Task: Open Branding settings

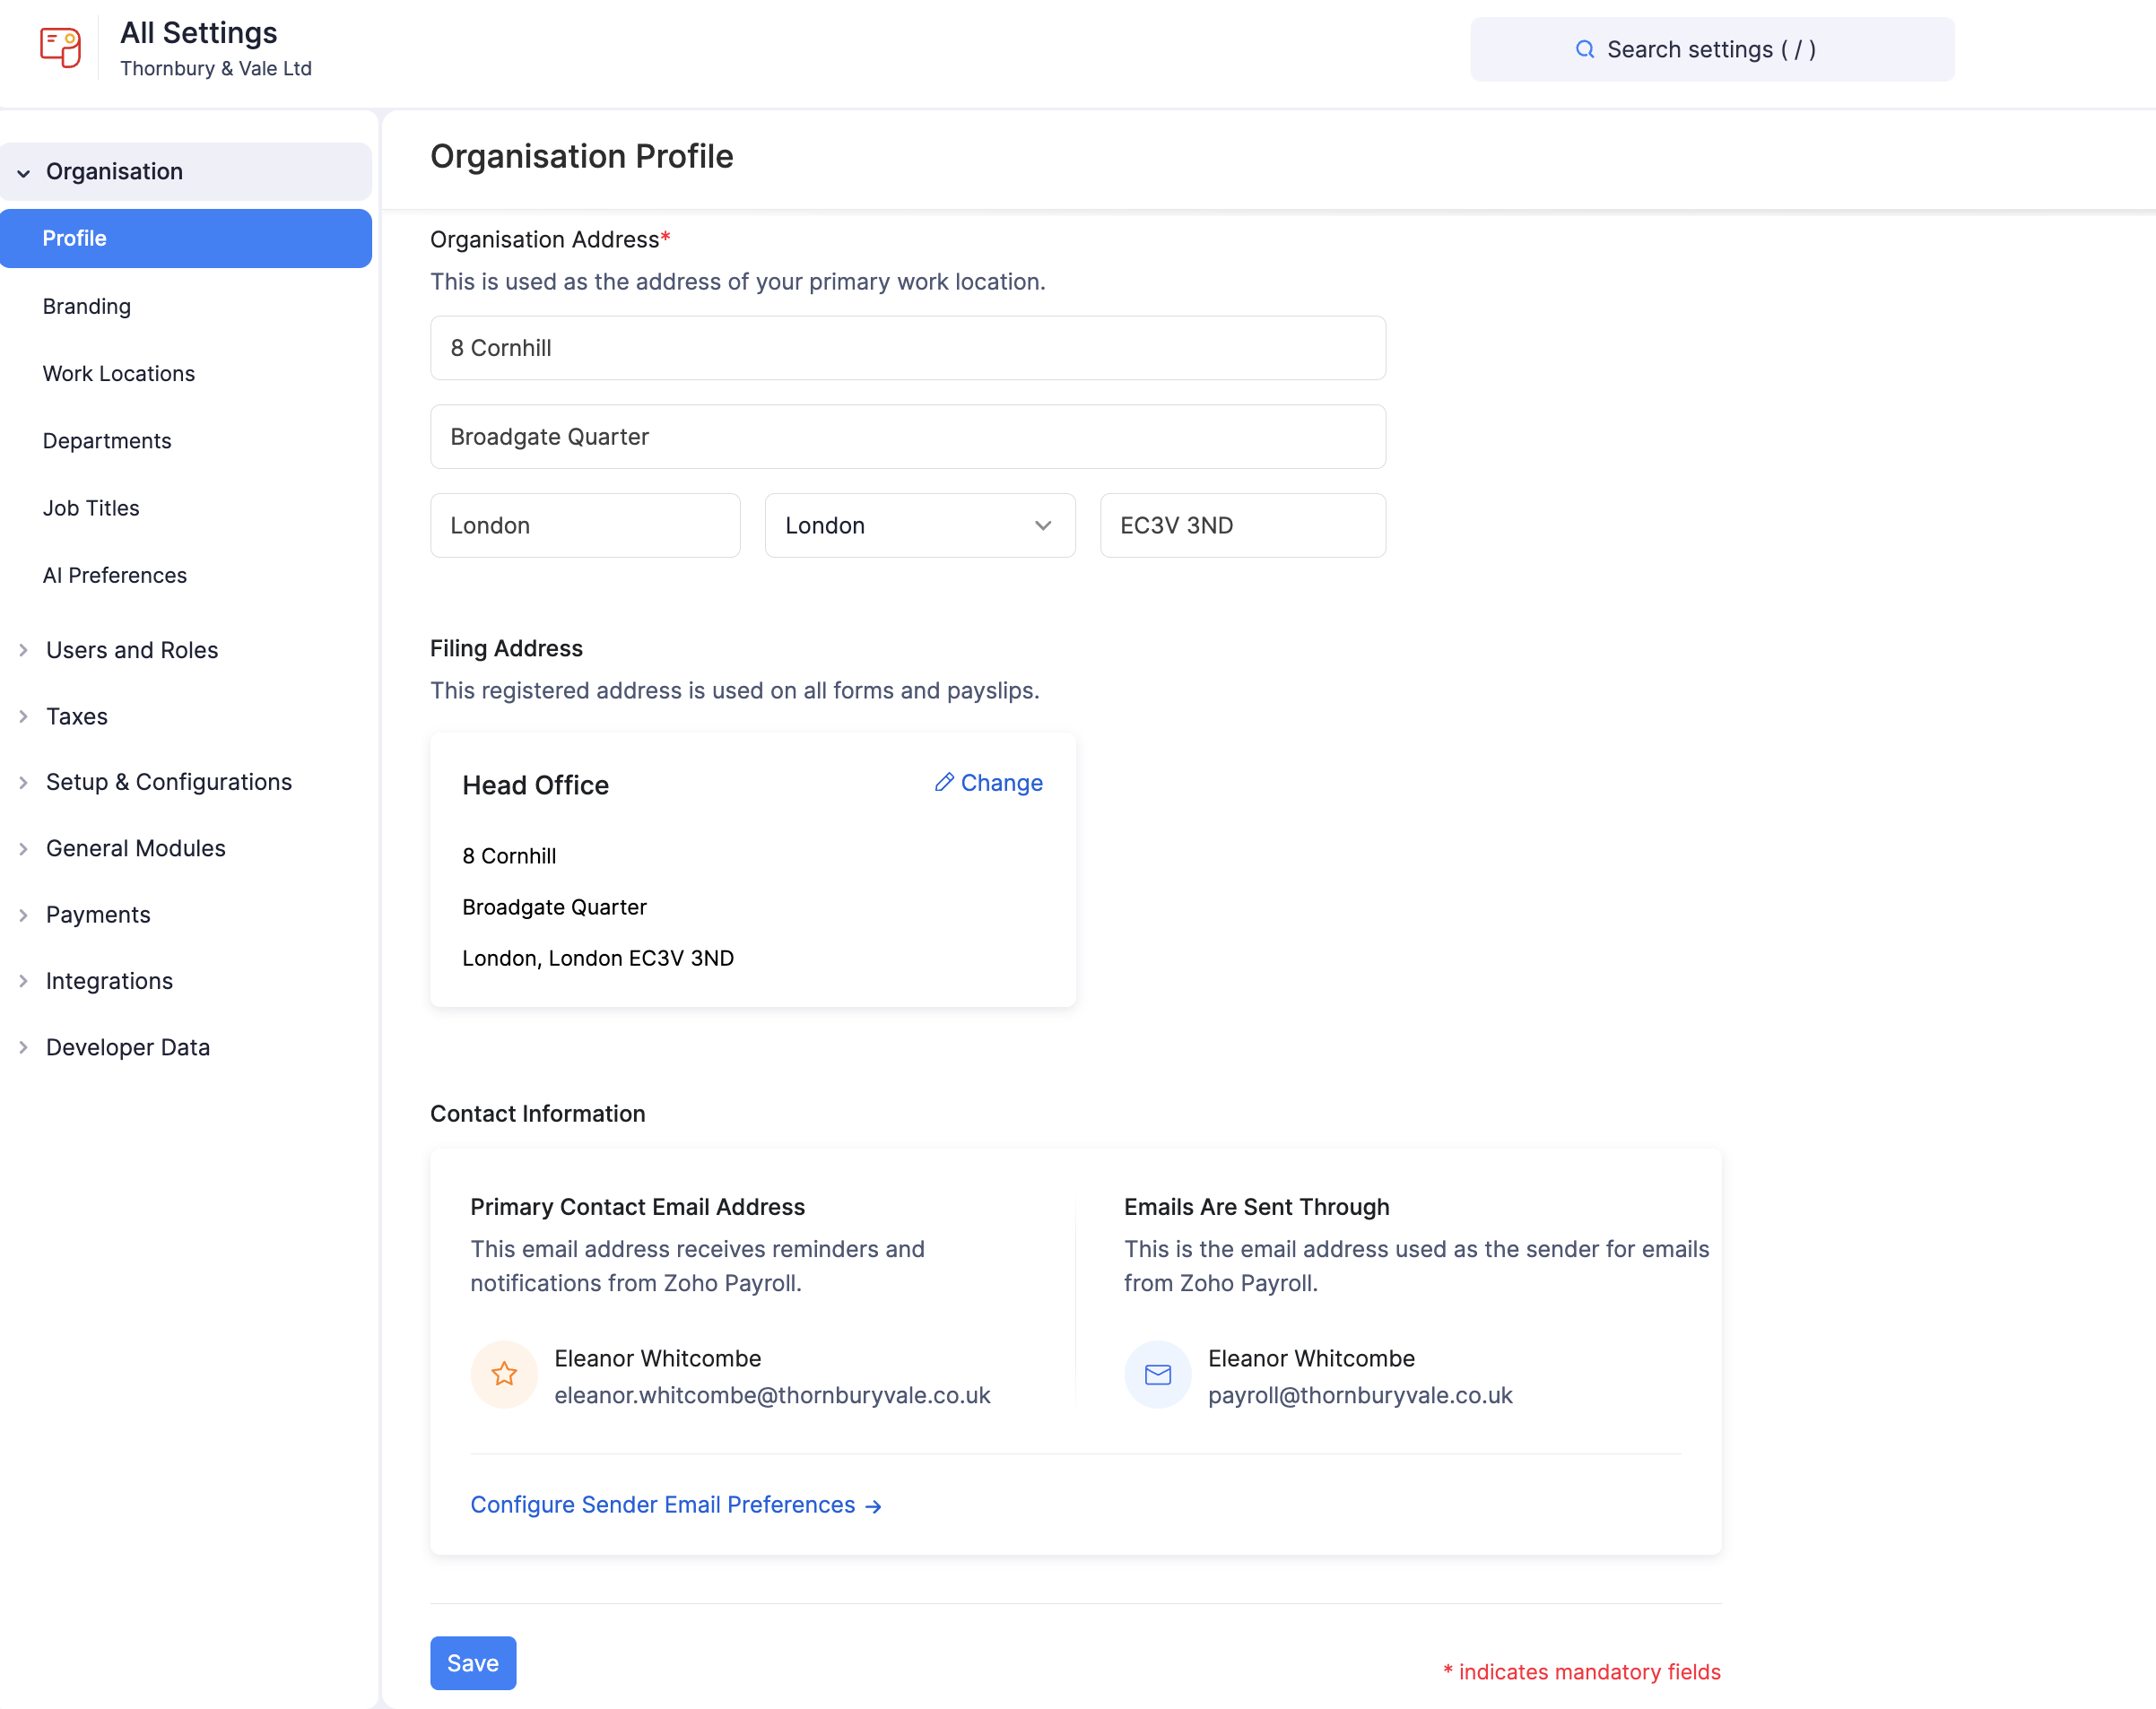Action: (87, 306)
